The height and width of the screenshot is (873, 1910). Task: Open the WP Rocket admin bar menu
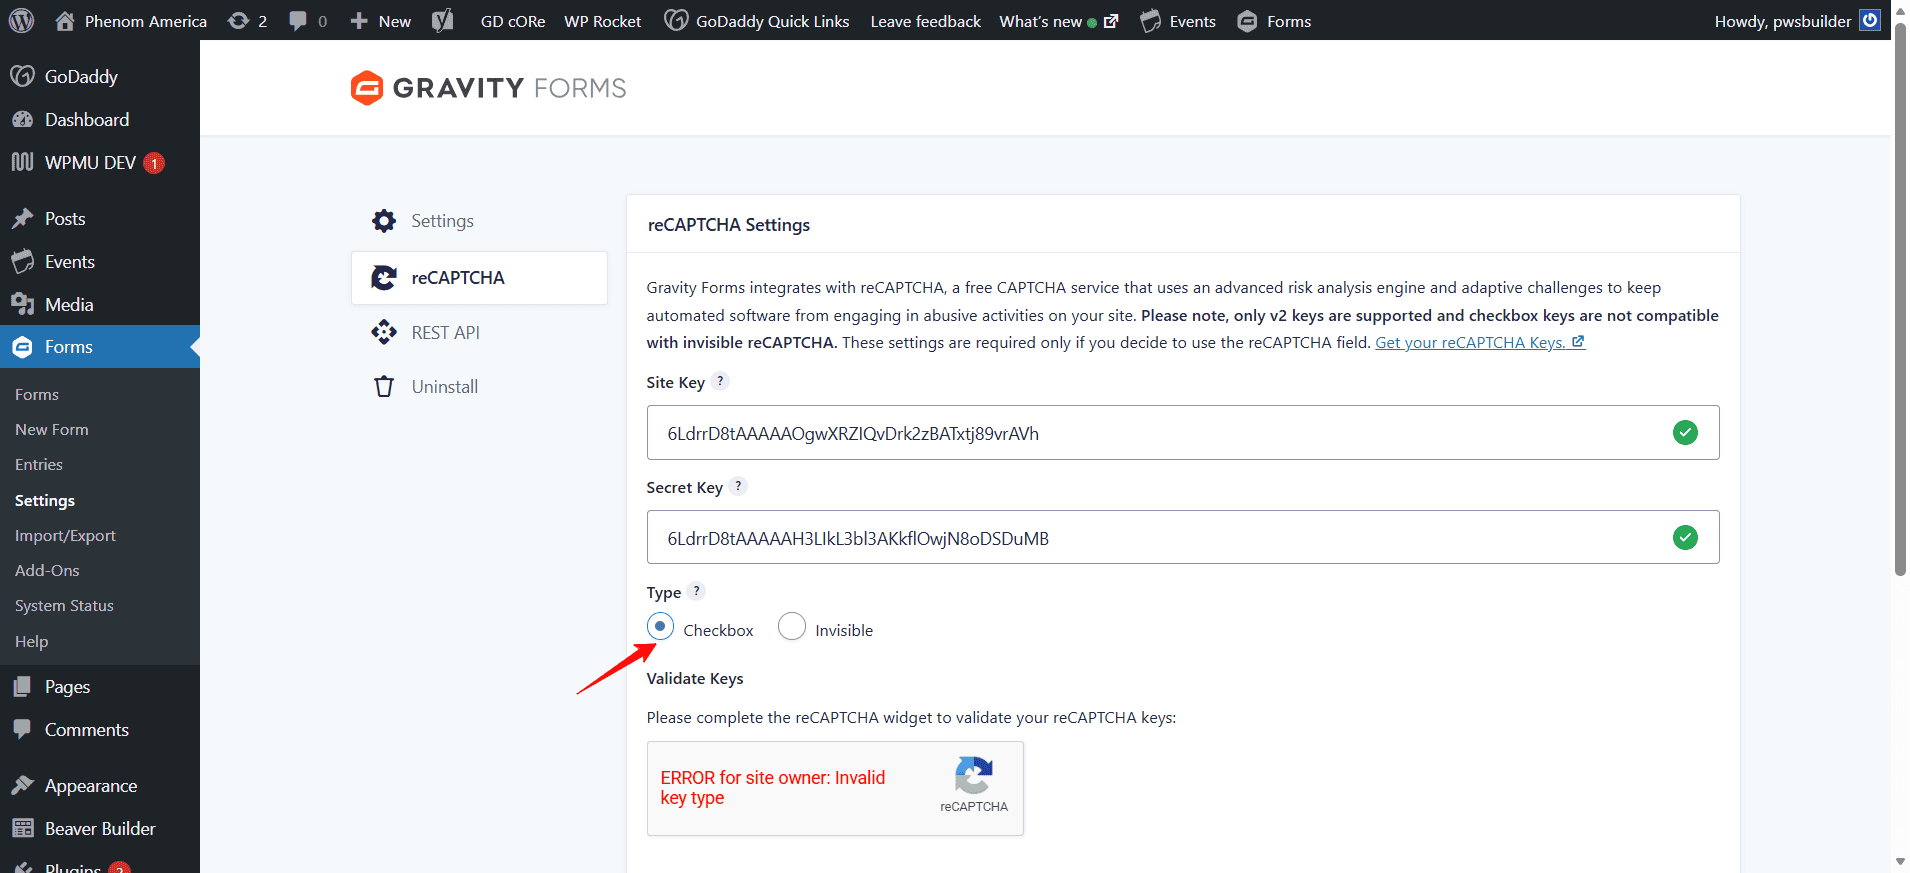tap(603, 21)
